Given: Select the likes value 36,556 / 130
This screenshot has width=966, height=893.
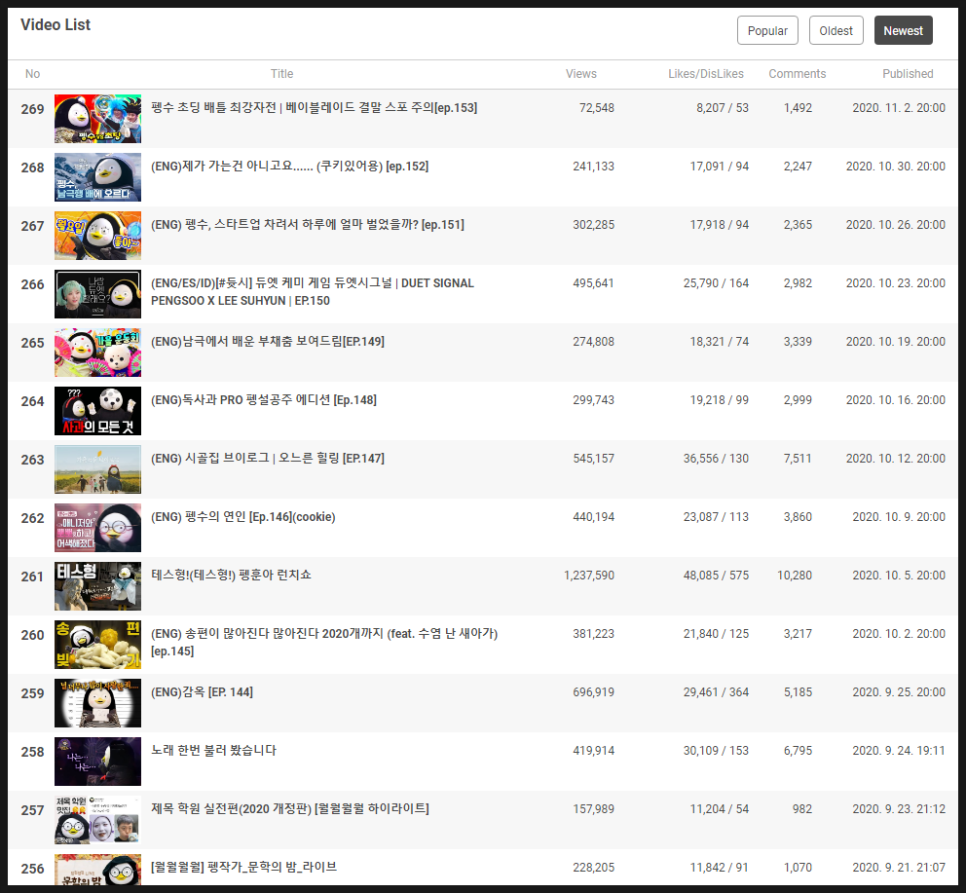Looking at the screenshot, I should click(716, 459).
